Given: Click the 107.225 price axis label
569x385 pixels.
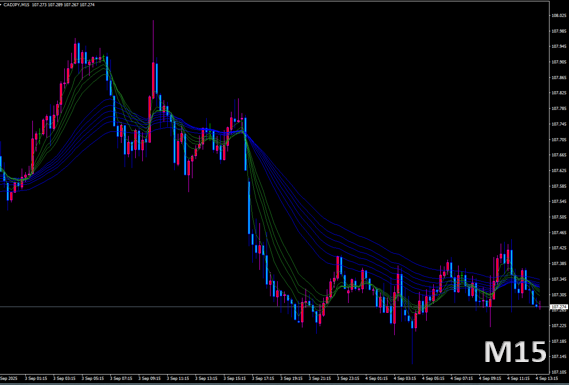Looking at the screenshot, I should (x=559, y=326).
